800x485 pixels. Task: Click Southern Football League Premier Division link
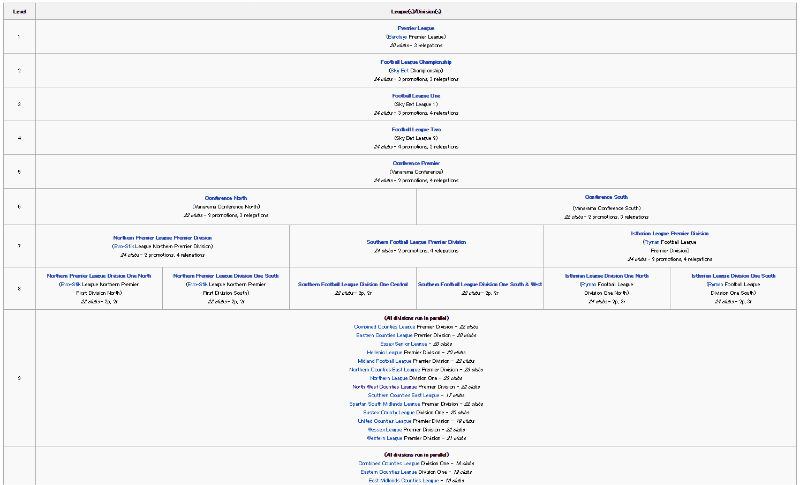pos(416,242)
